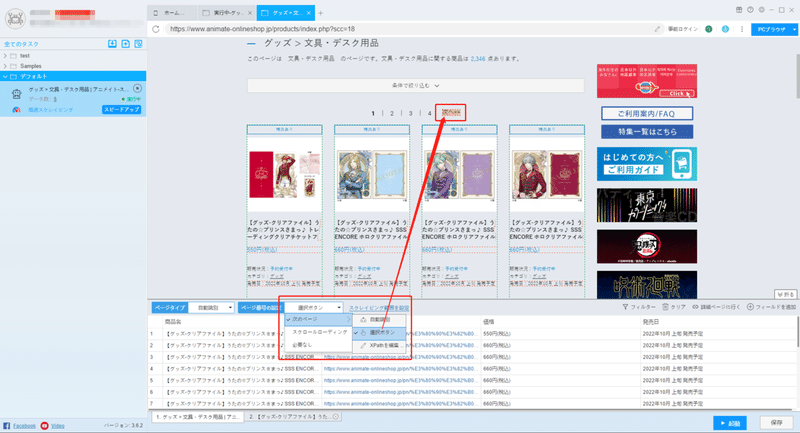Switch to the 実行中-グッ… tab
This screenshot has height=433, width=800.
[227, 13]
